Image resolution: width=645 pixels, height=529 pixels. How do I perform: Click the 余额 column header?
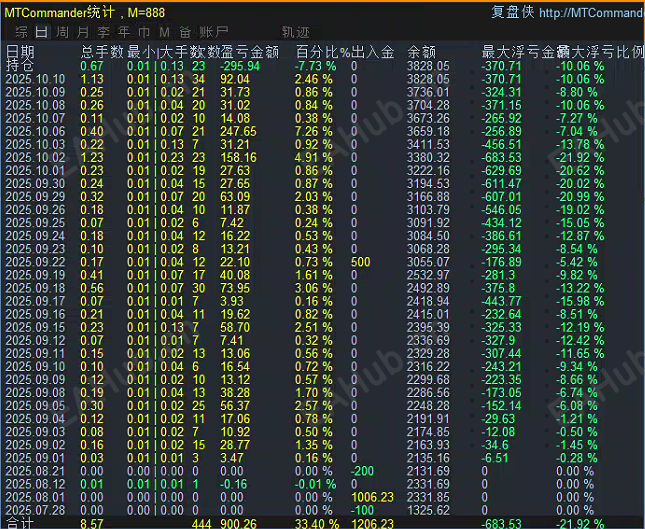422,52
